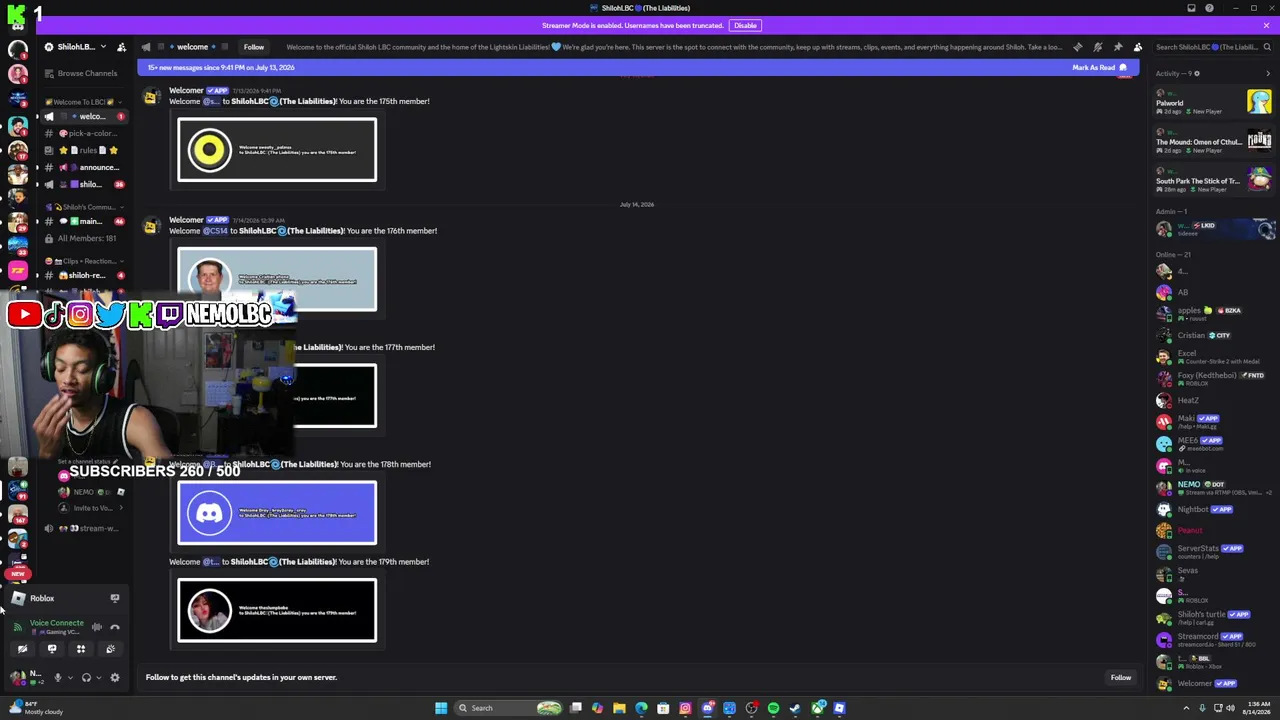Open the weather widget showing Mostly cloudy

coord(35,708)
